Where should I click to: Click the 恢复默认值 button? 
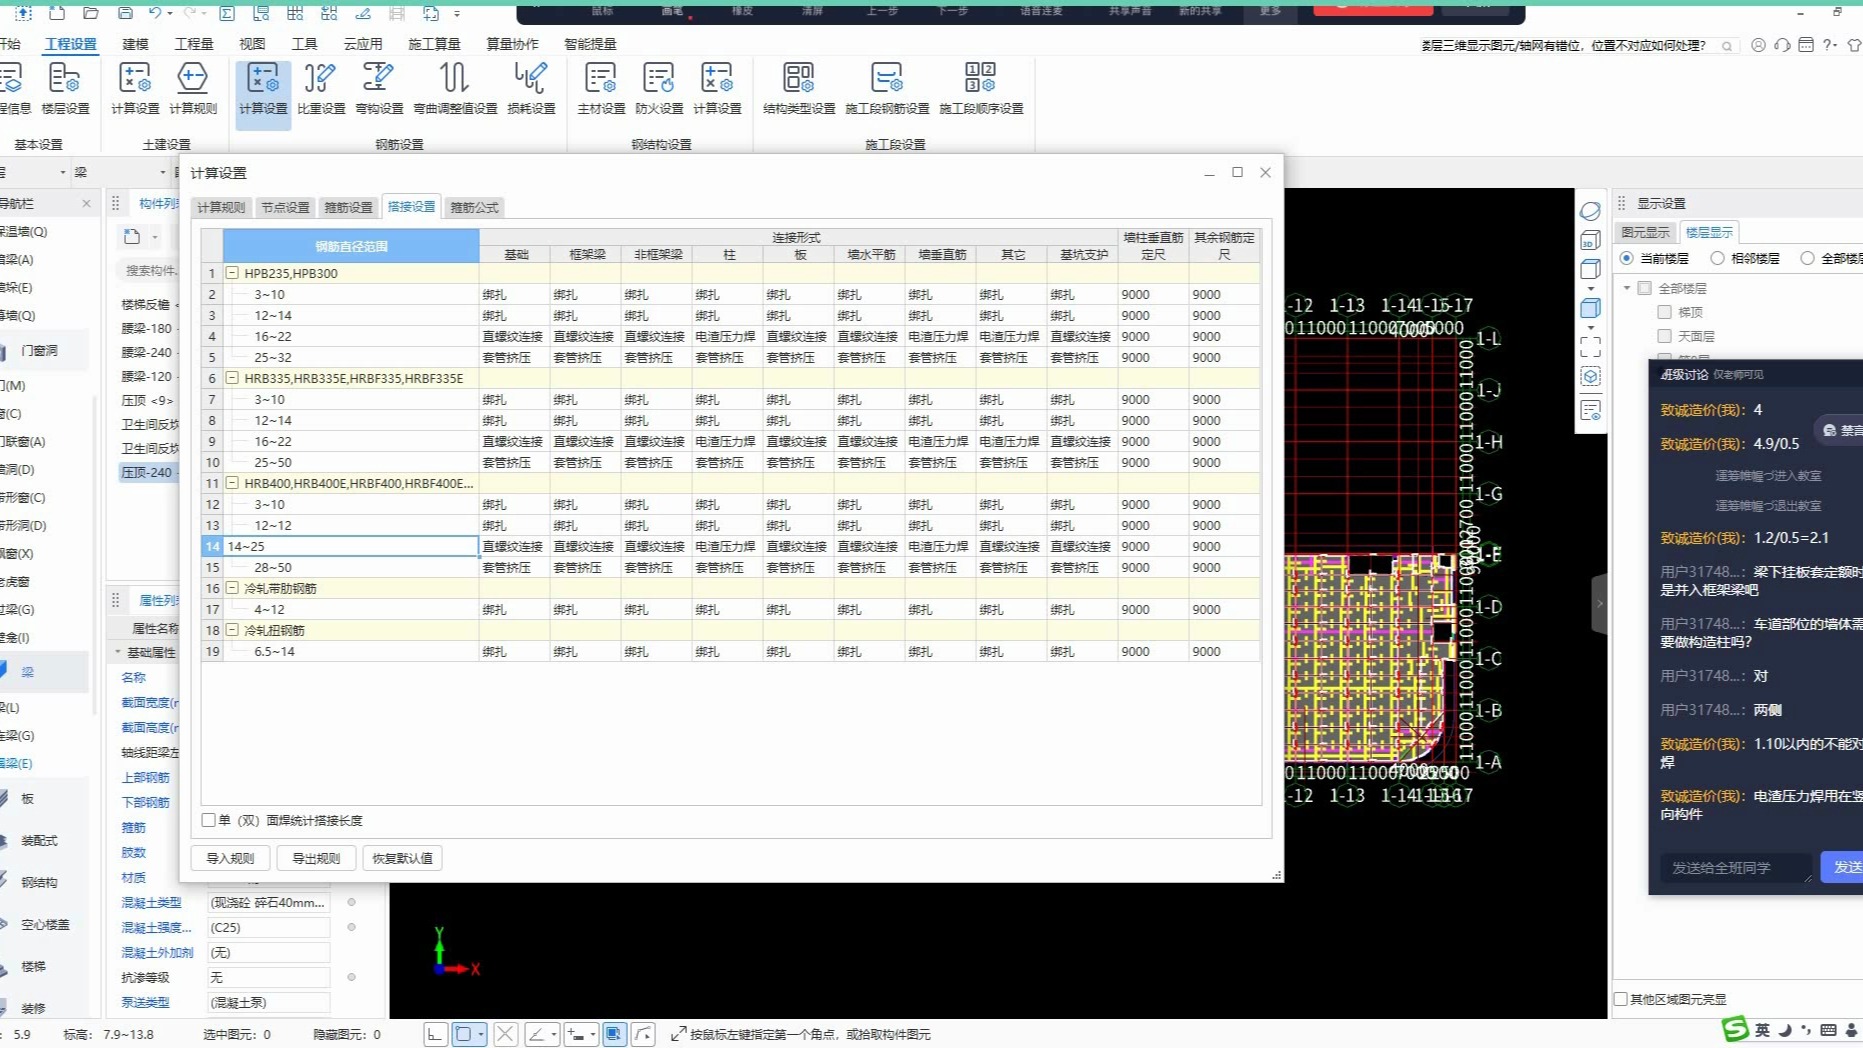[403, 858]
